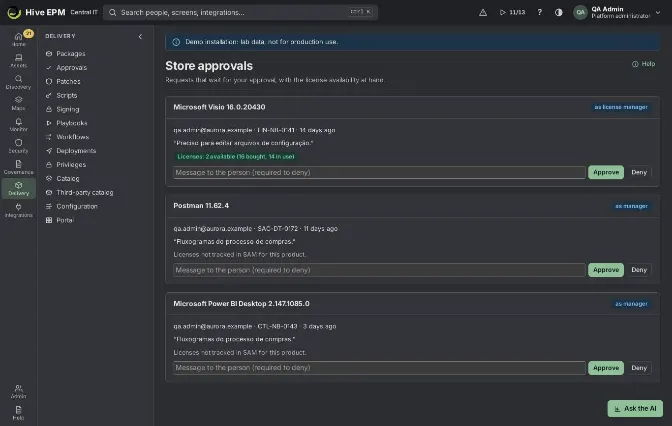This screenshot has width=672, height=426.
Task: Open the Discovery section icon
Action: point(18,82)
